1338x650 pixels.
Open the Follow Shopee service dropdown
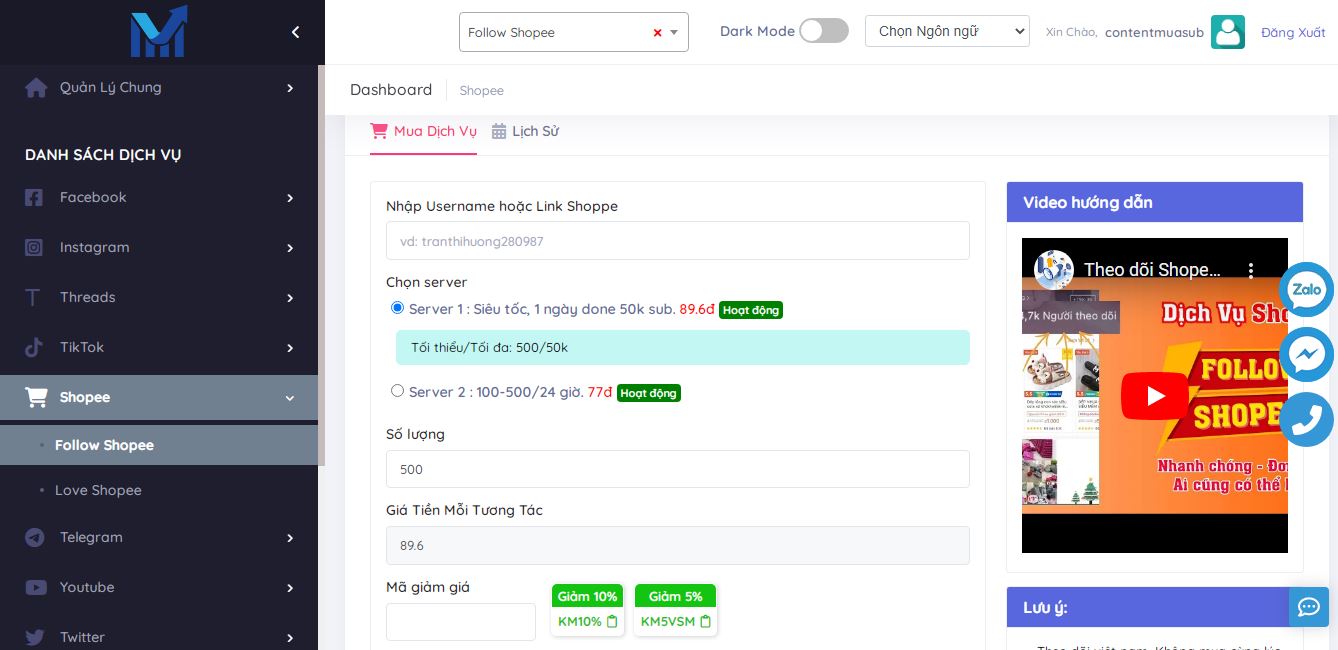coord(573,32)
